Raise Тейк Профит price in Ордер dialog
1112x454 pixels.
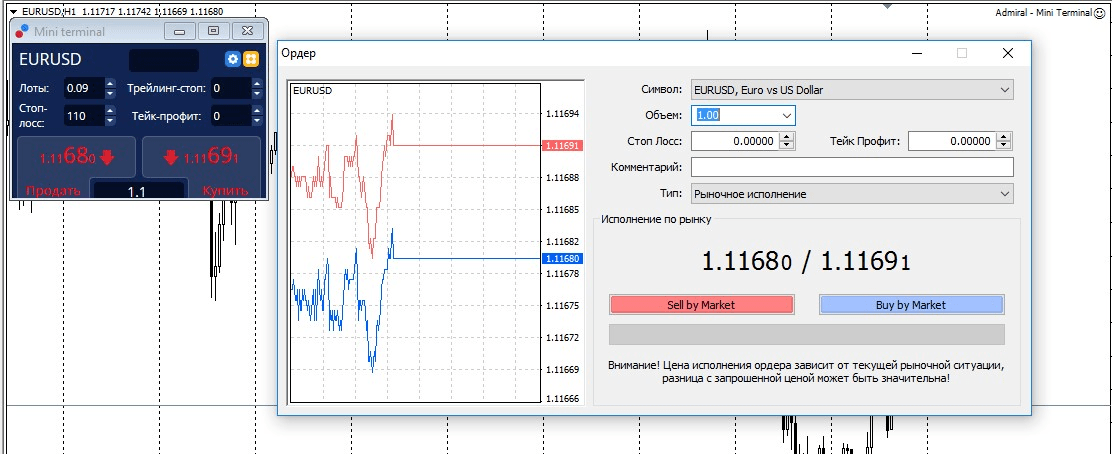(x=1003, y=138)
